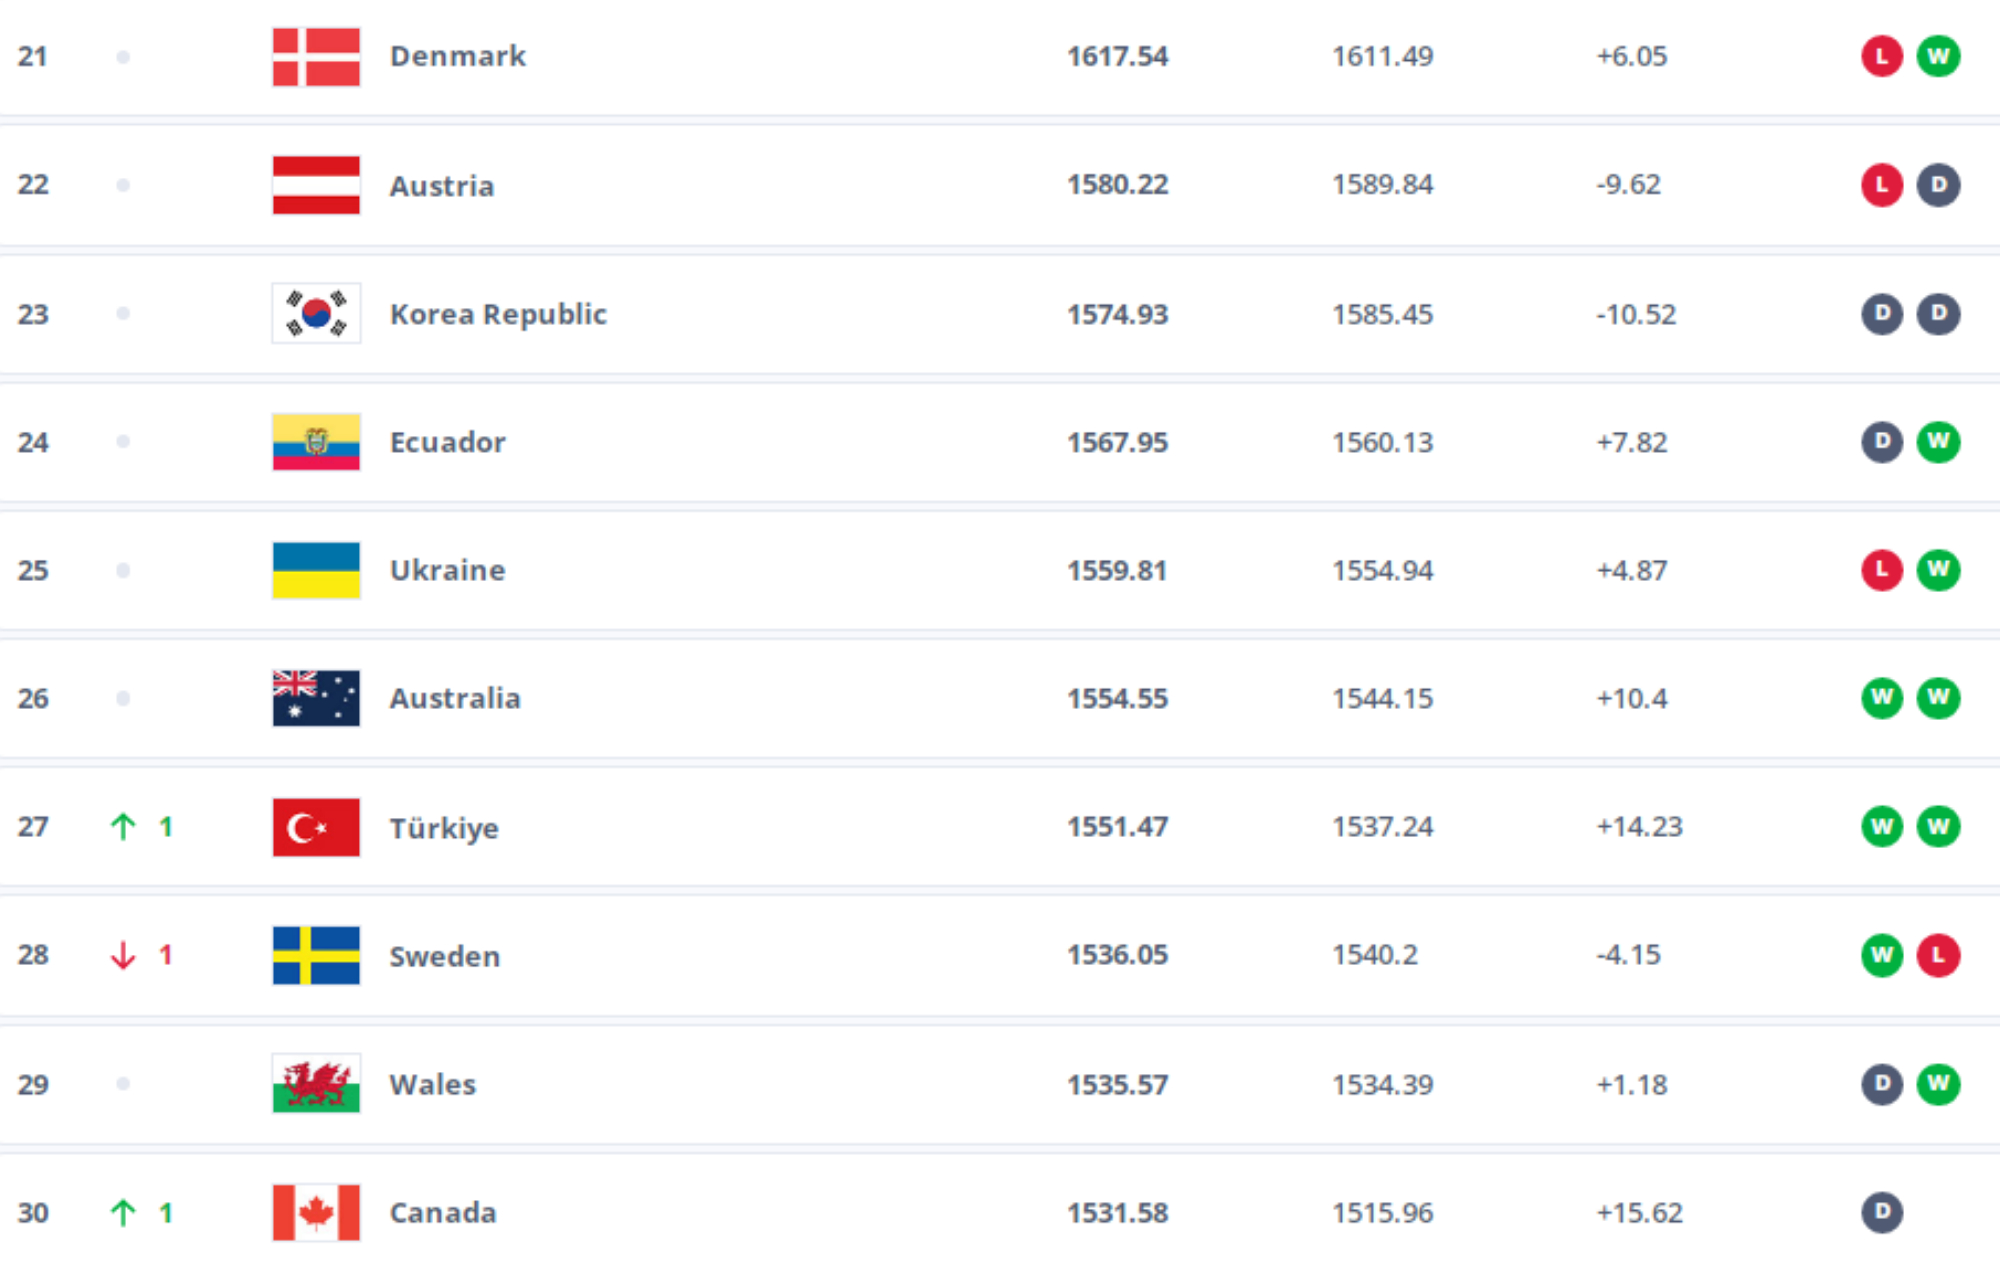Click Ecuador's green W result badge

(x=1938, y=442)
